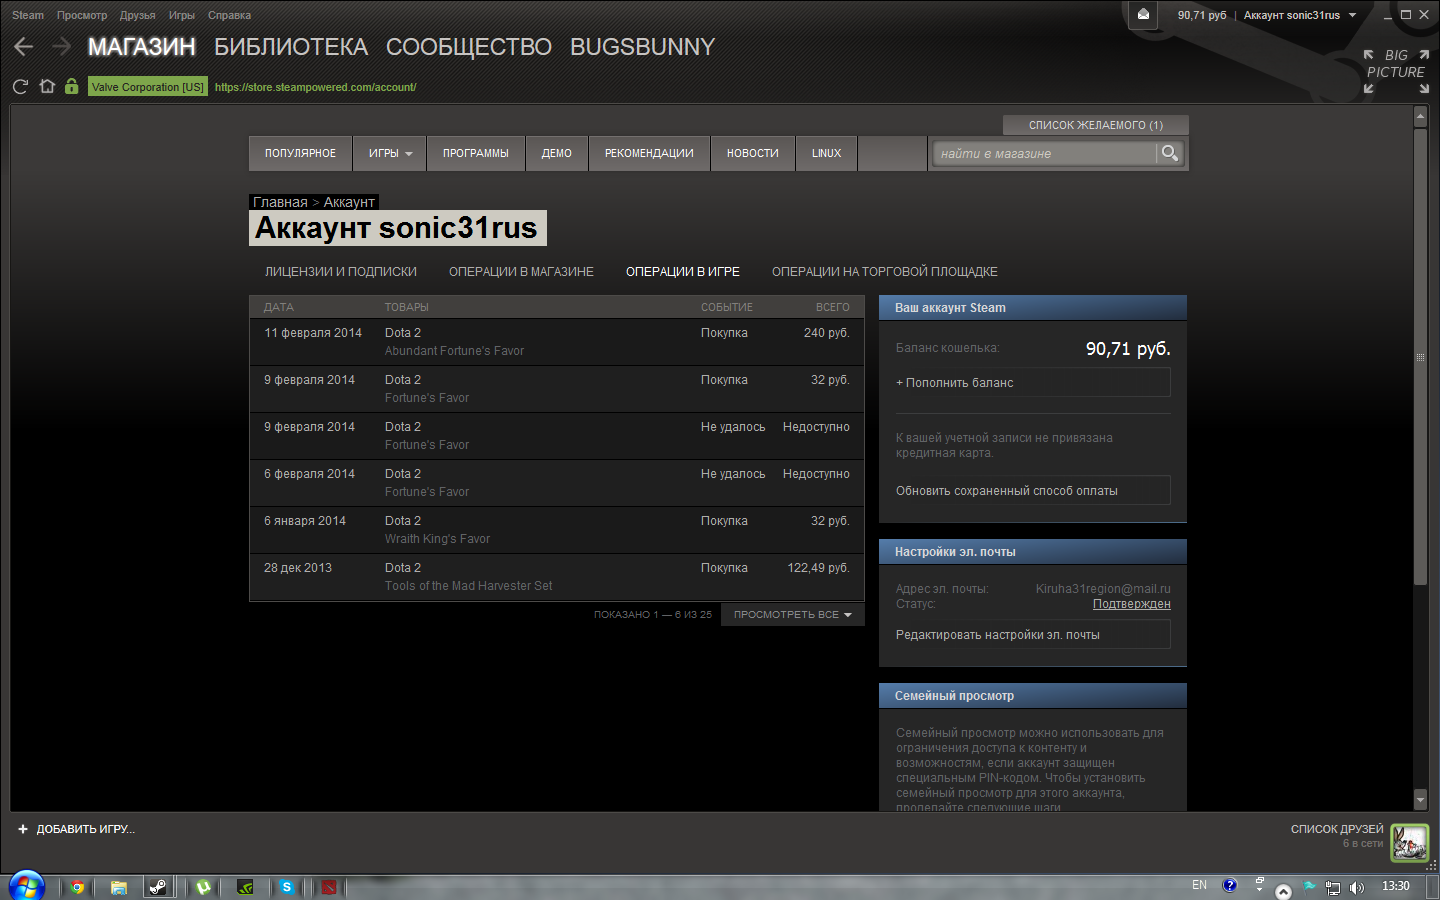
Task: Open the Друзья menu
Action: coord(137,15)
